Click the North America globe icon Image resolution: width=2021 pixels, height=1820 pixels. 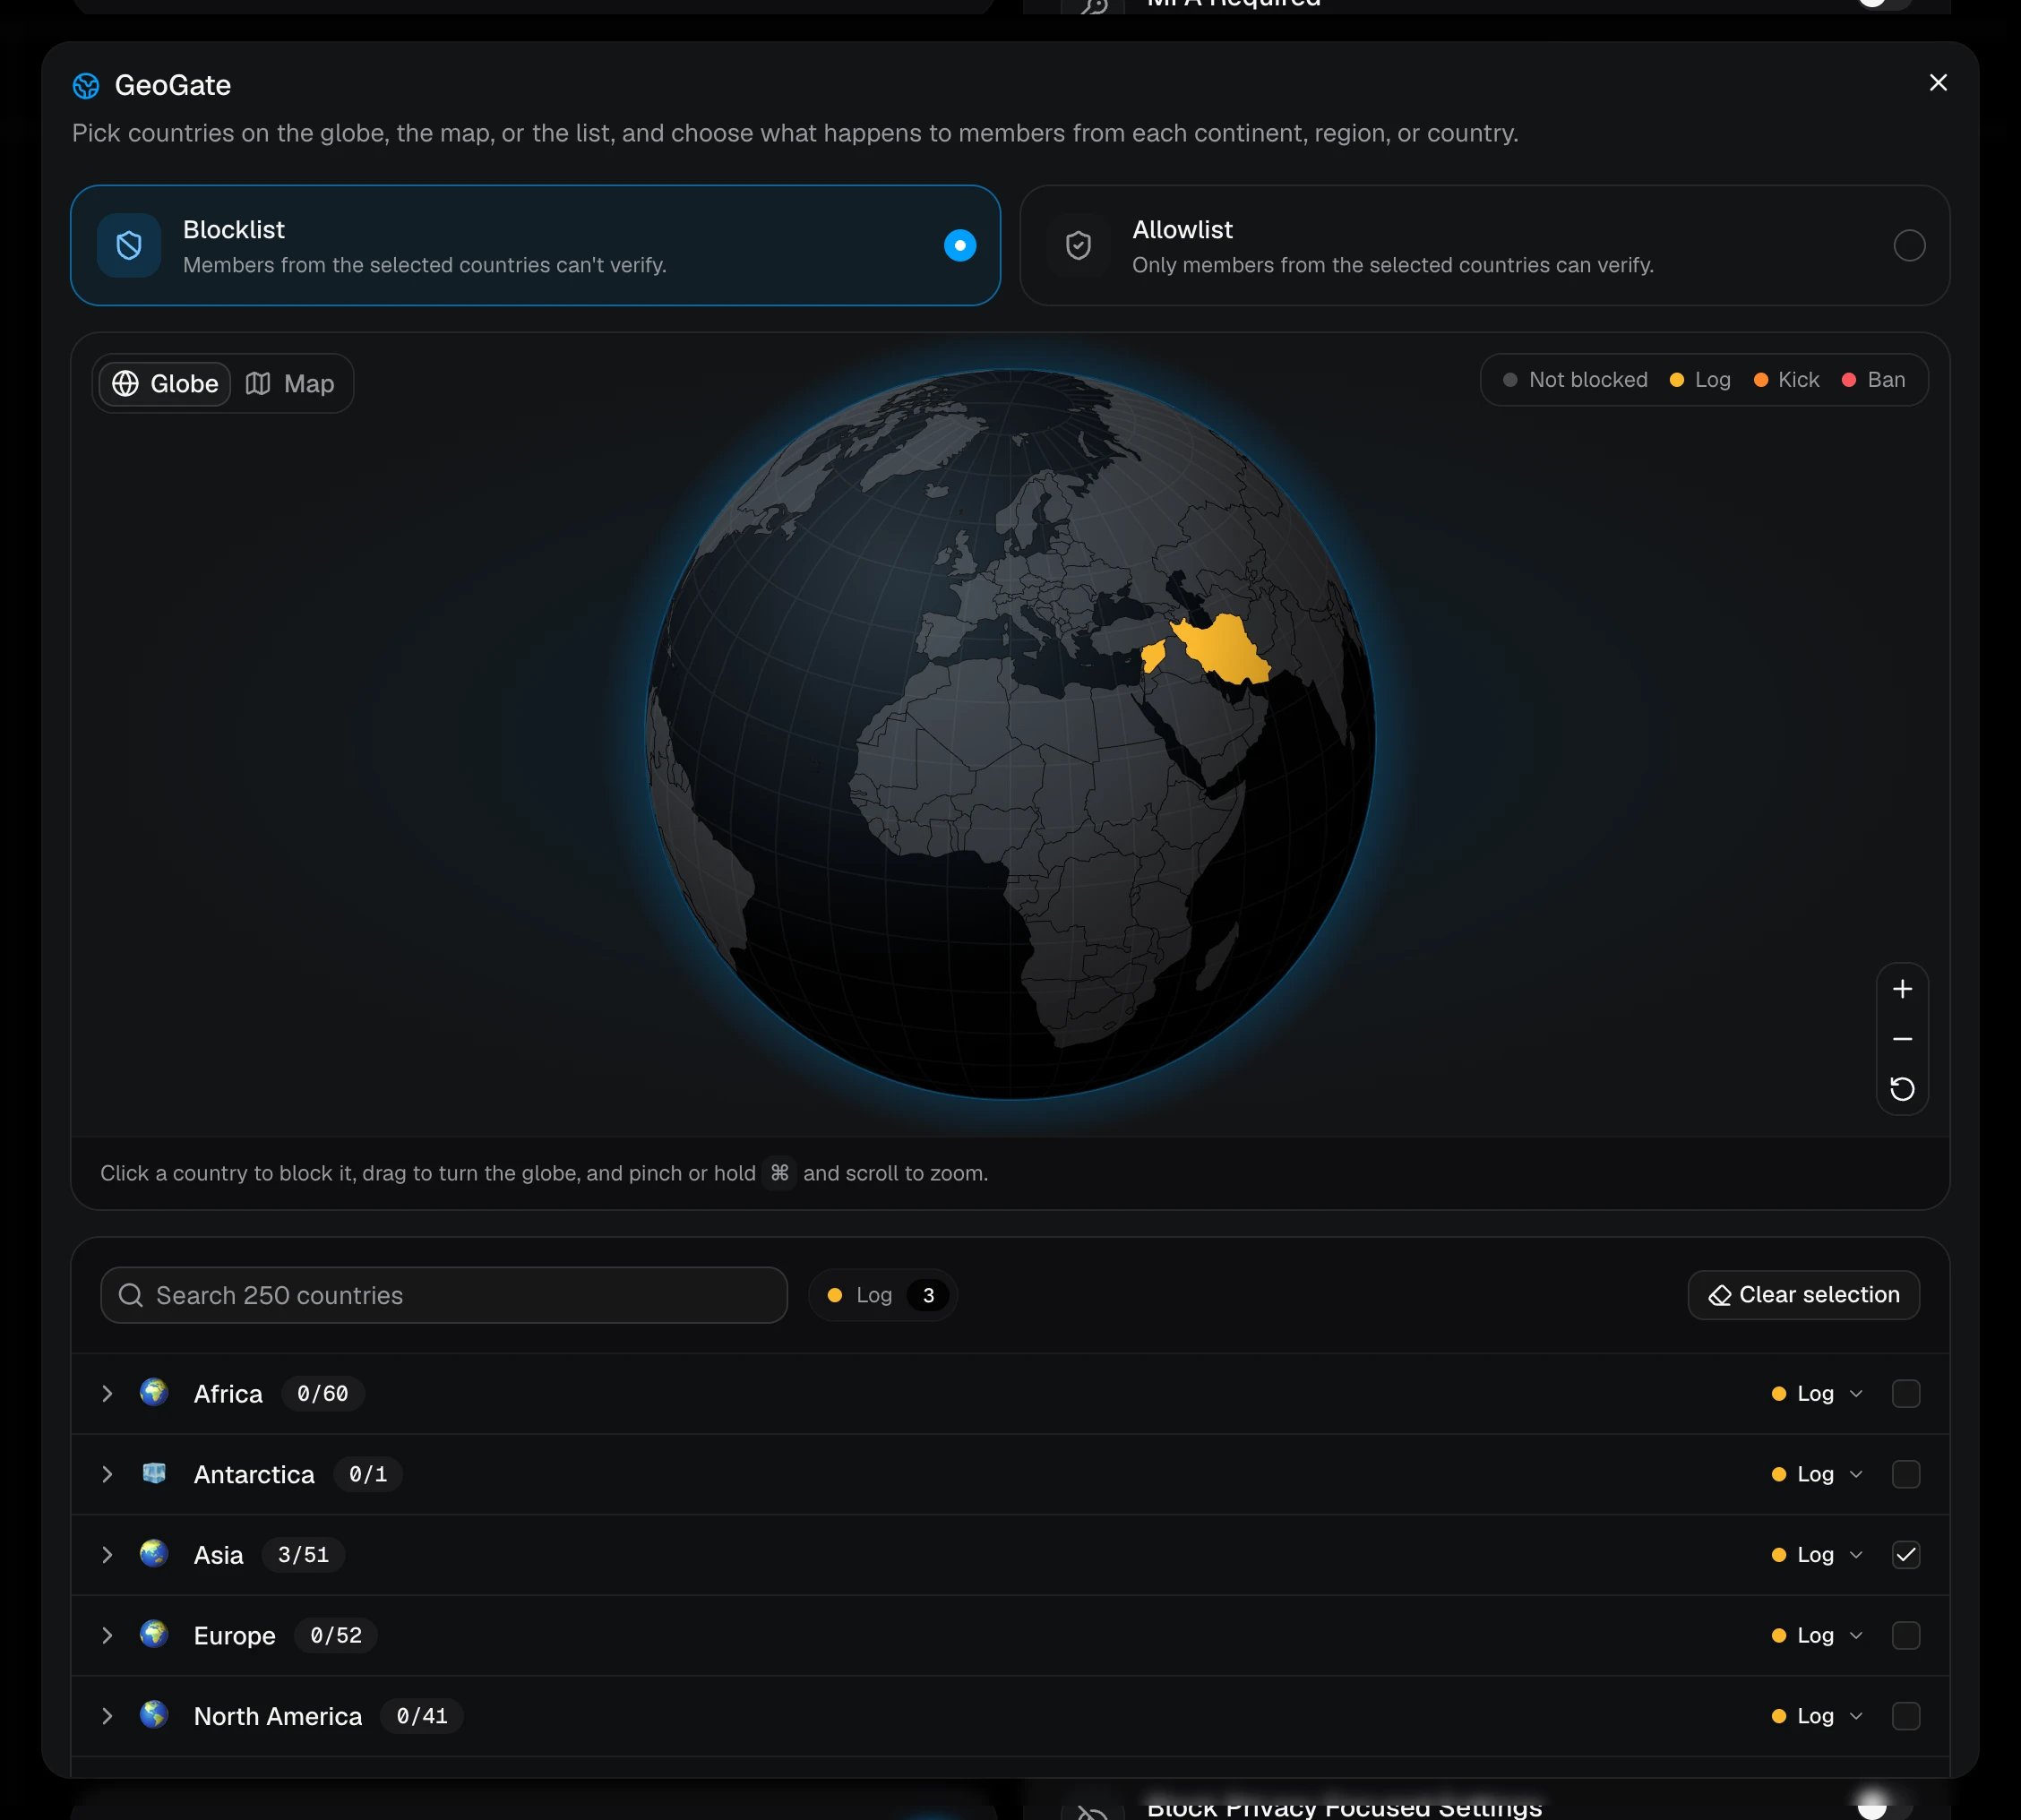point(154,1714)
